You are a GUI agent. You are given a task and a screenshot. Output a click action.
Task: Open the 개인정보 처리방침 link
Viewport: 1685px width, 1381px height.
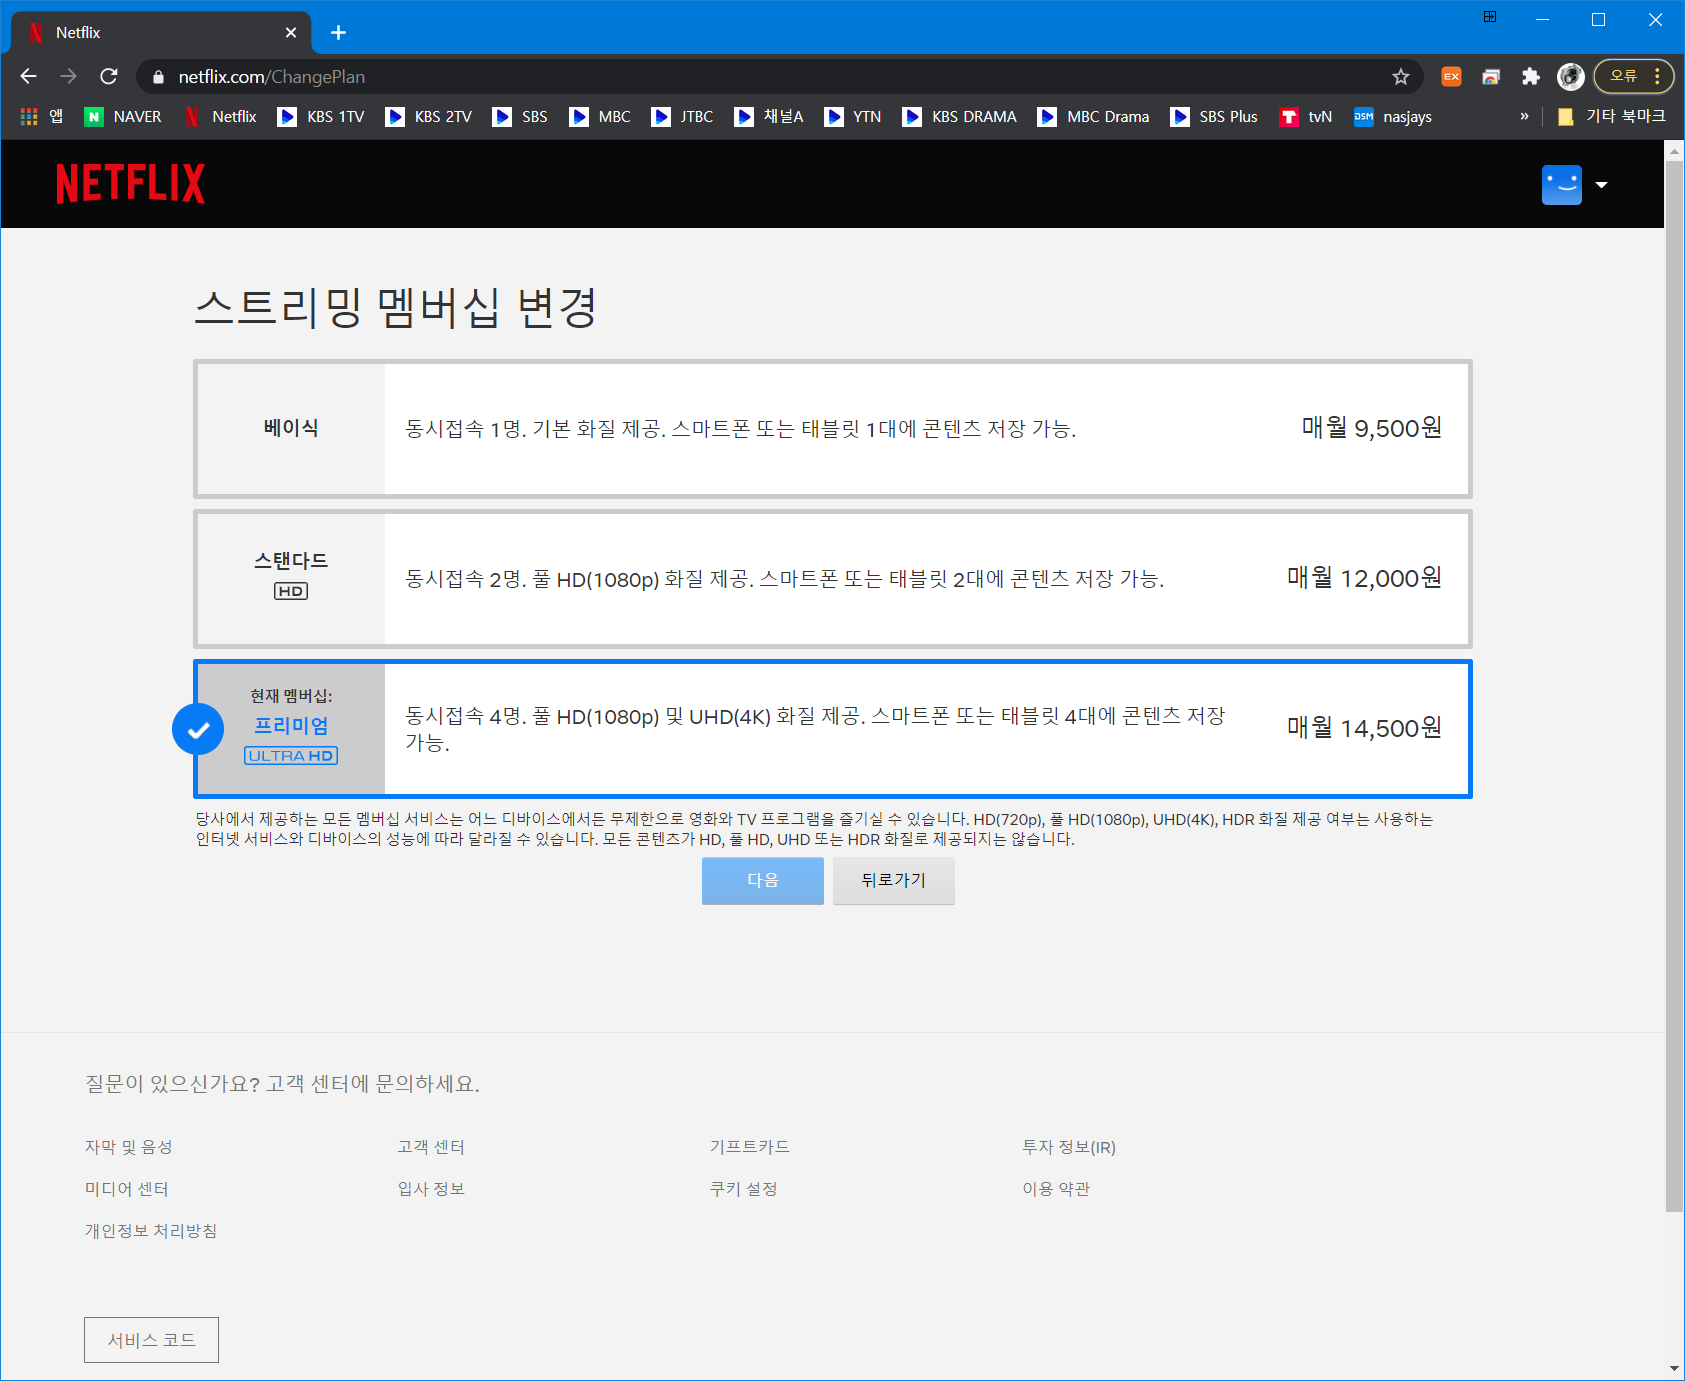(151, 1231)
